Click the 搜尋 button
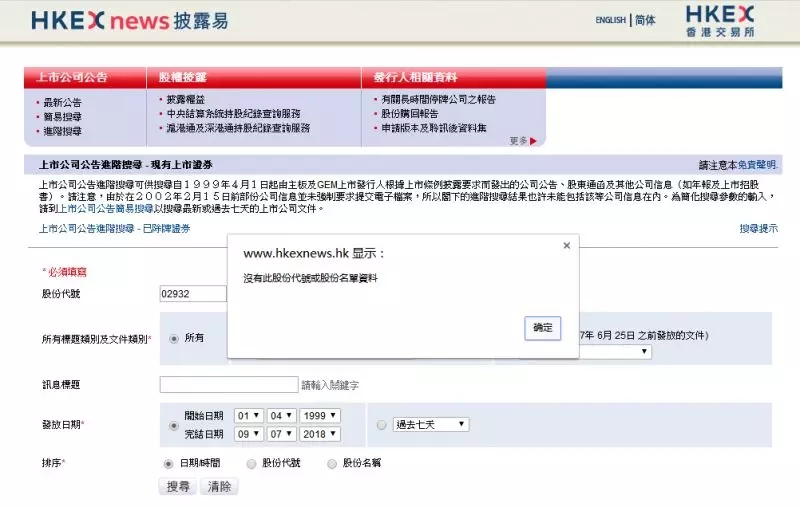This screenshot has width=800, height=507. click(178, 487)
